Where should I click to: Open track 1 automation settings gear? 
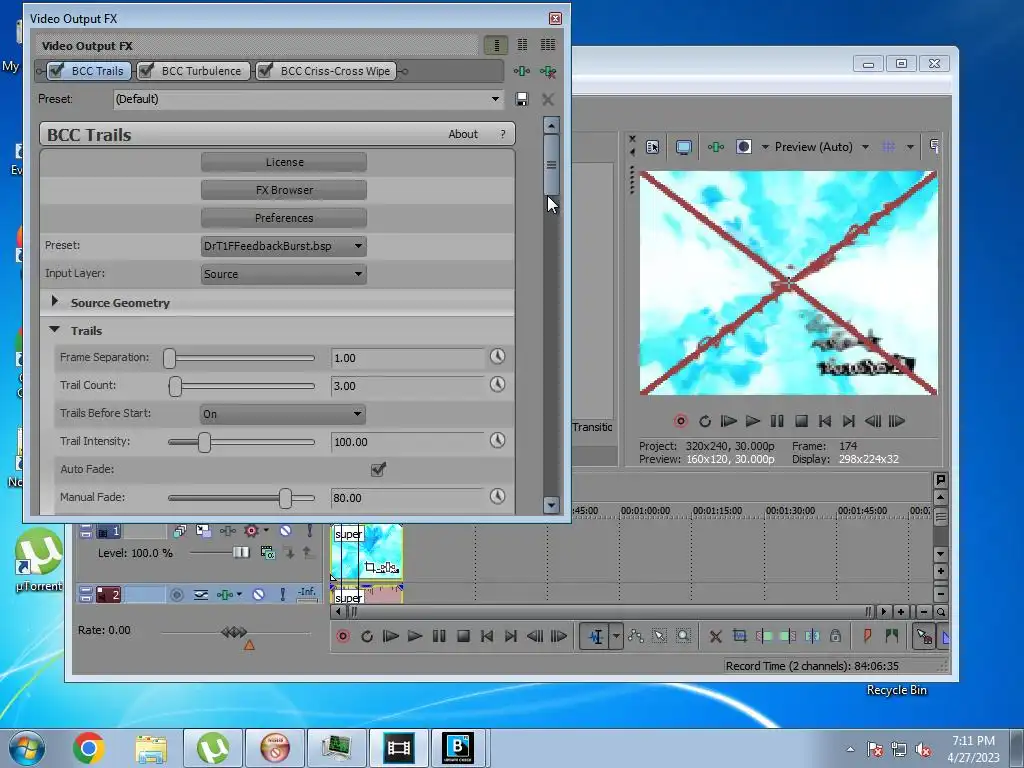pyautogui.click(x=252, y=531)
